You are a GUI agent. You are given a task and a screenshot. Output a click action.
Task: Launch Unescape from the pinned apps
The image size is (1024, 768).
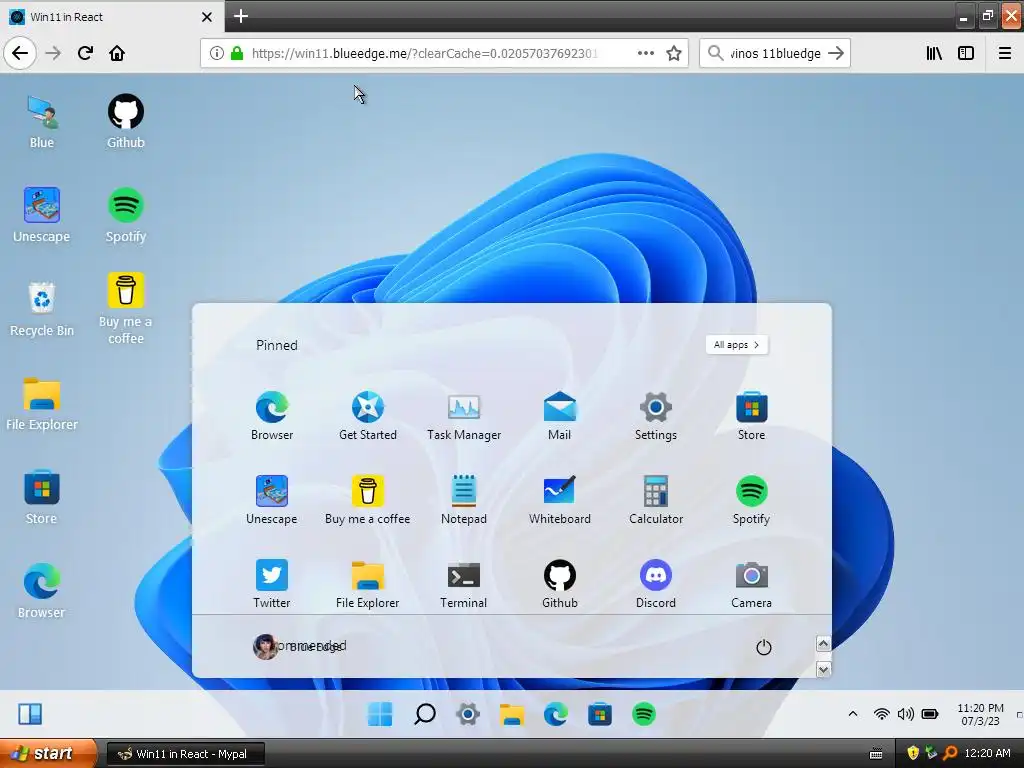coord(272,500)
